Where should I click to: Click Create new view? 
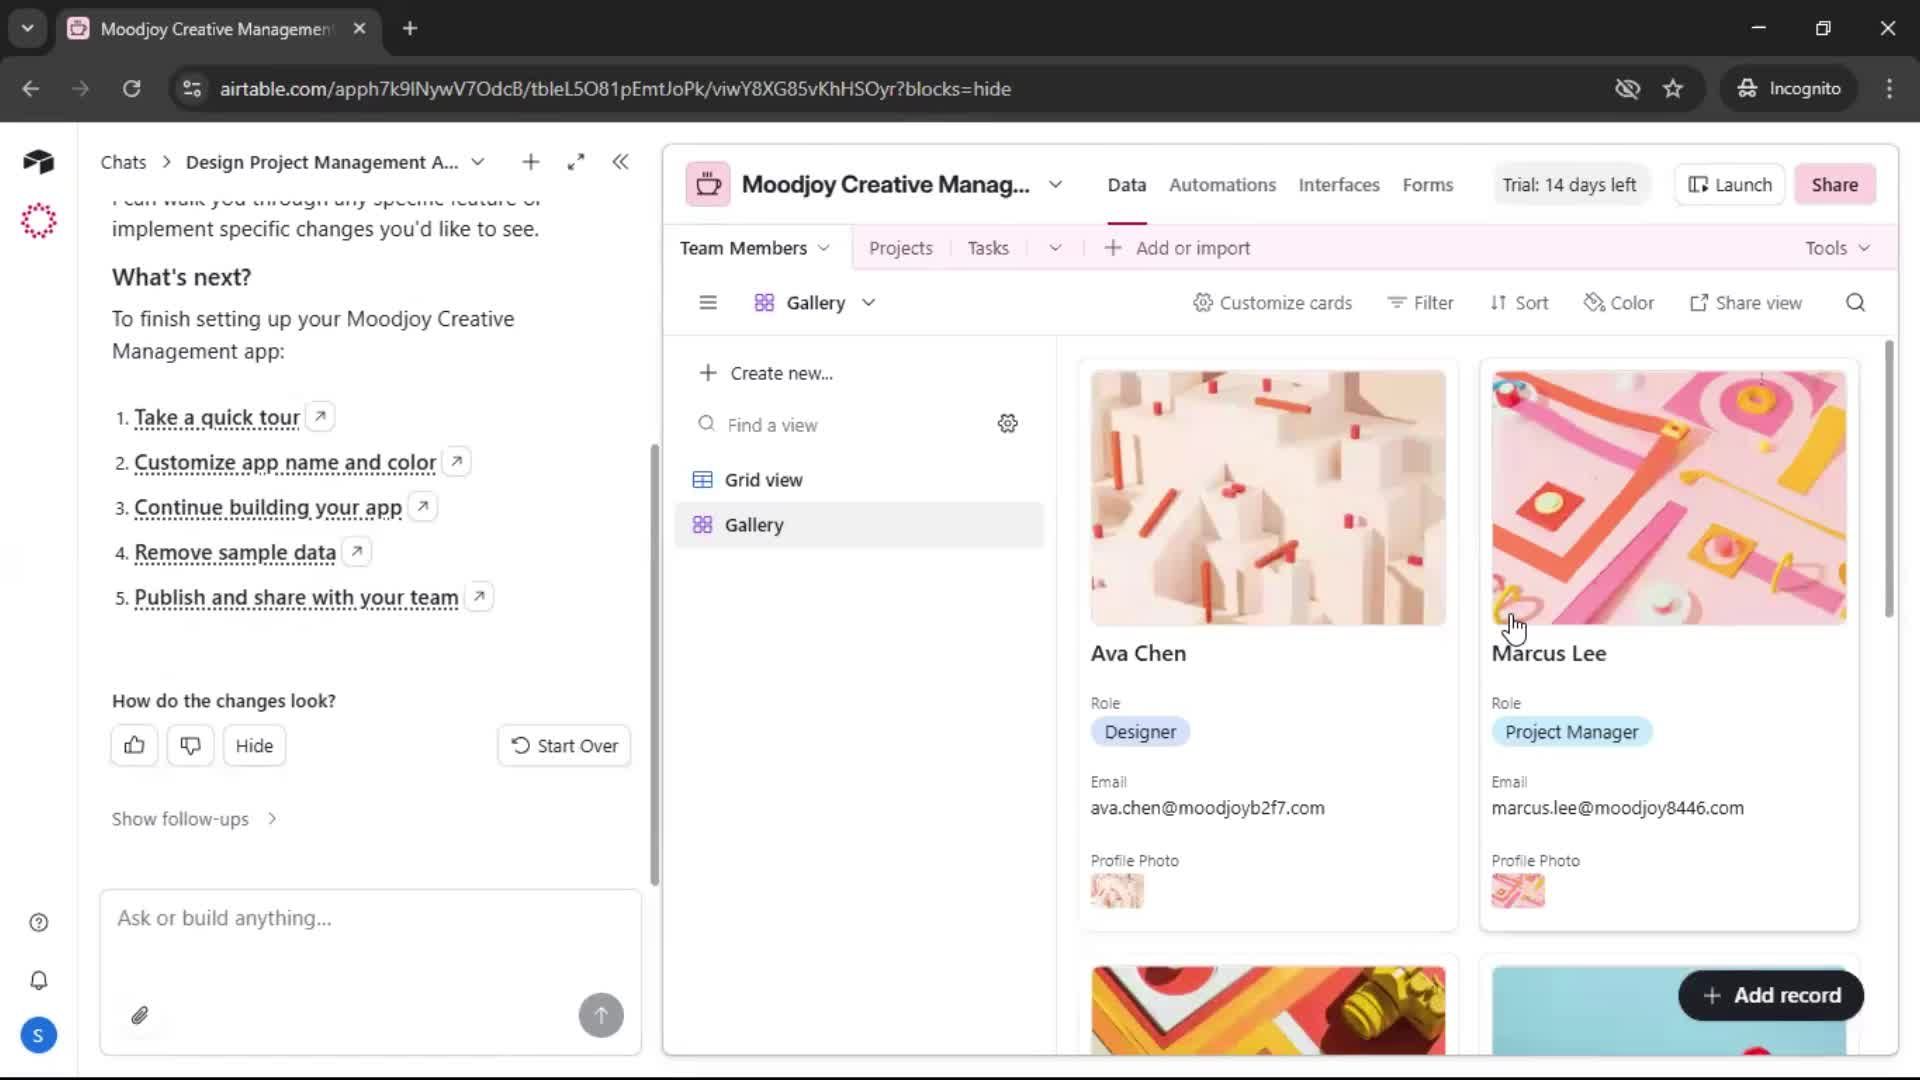766,373
